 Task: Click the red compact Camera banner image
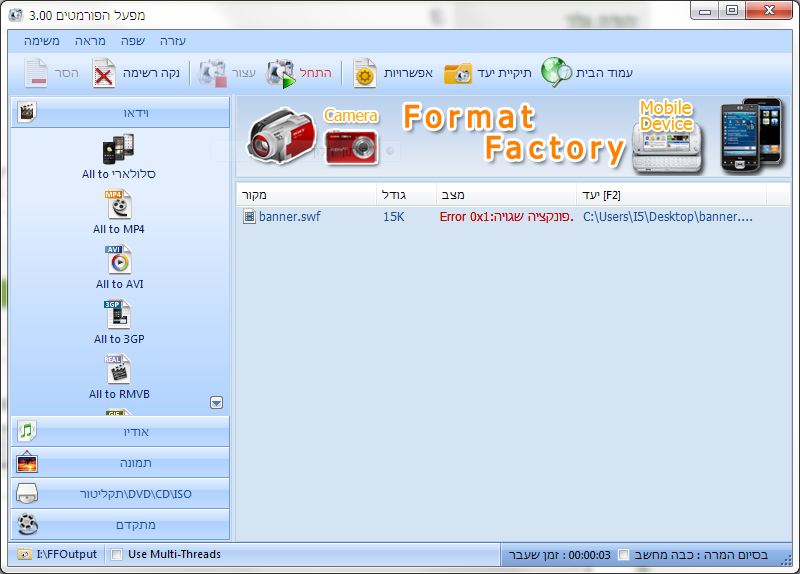point(352,147)
